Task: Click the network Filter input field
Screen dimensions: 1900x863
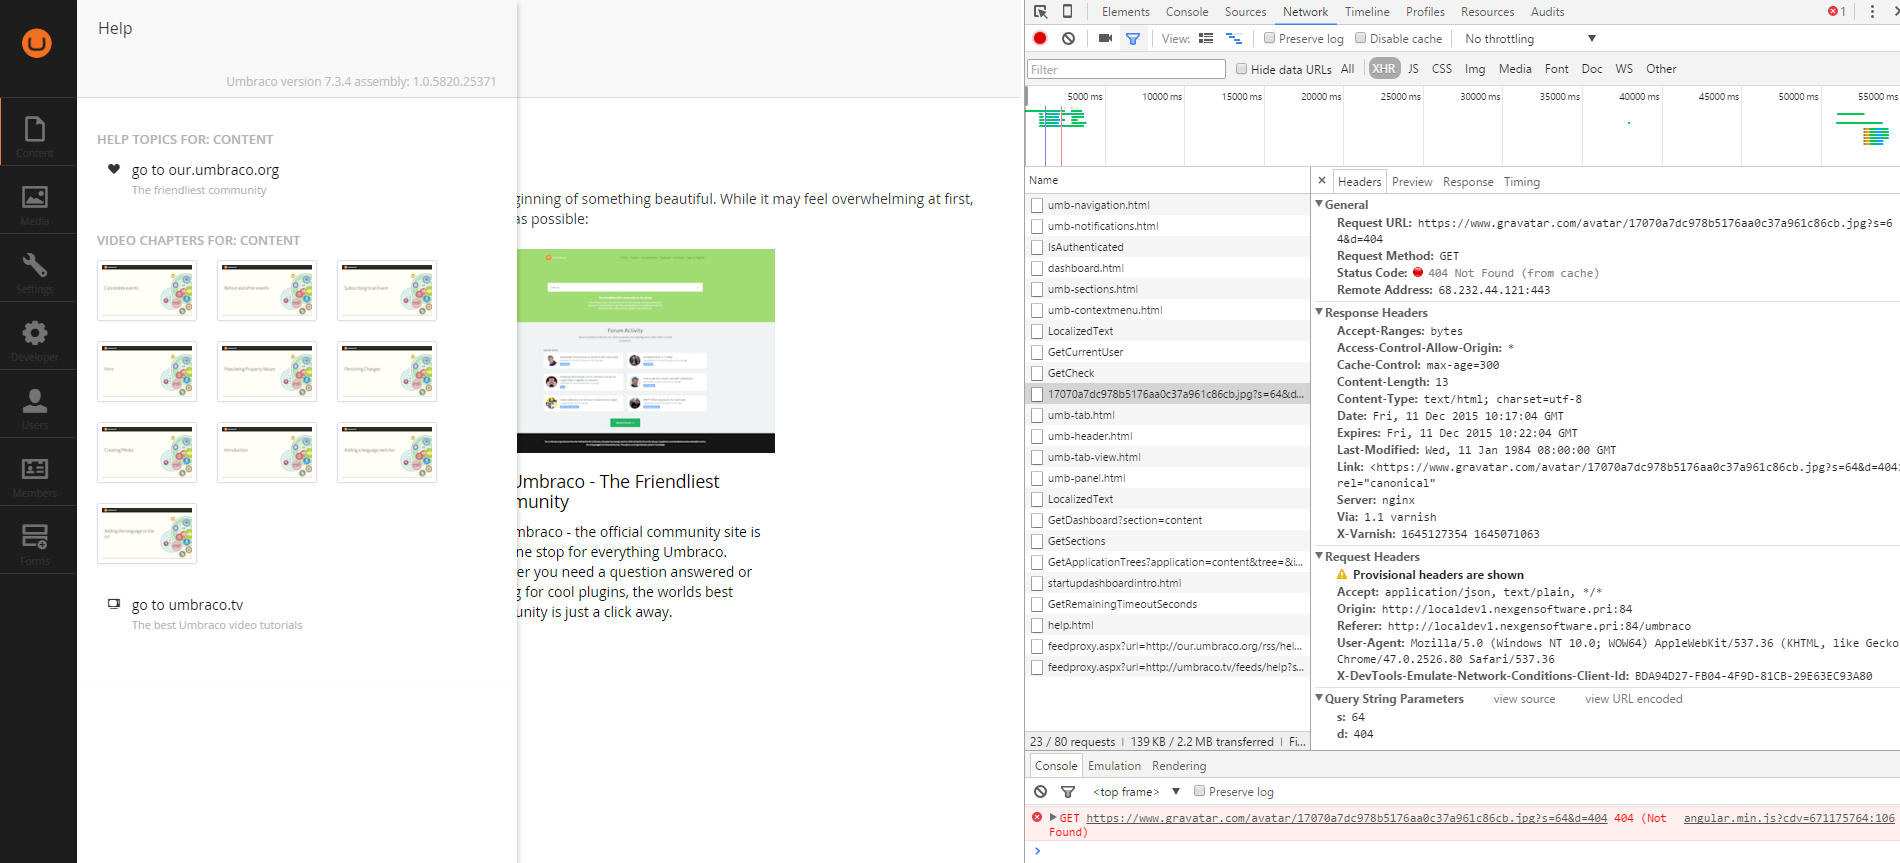Action: coord(1126,69)
